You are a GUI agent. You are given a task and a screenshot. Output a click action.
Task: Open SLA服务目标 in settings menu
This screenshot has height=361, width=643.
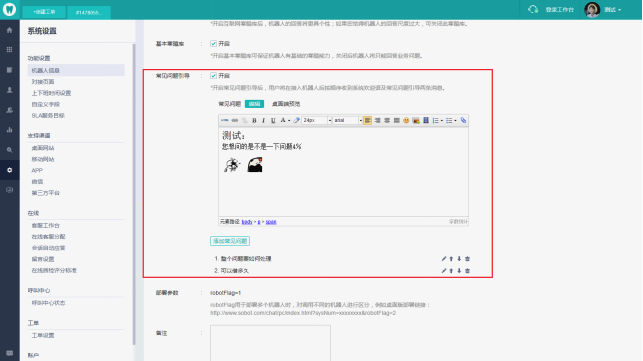(x=48, y=116)
